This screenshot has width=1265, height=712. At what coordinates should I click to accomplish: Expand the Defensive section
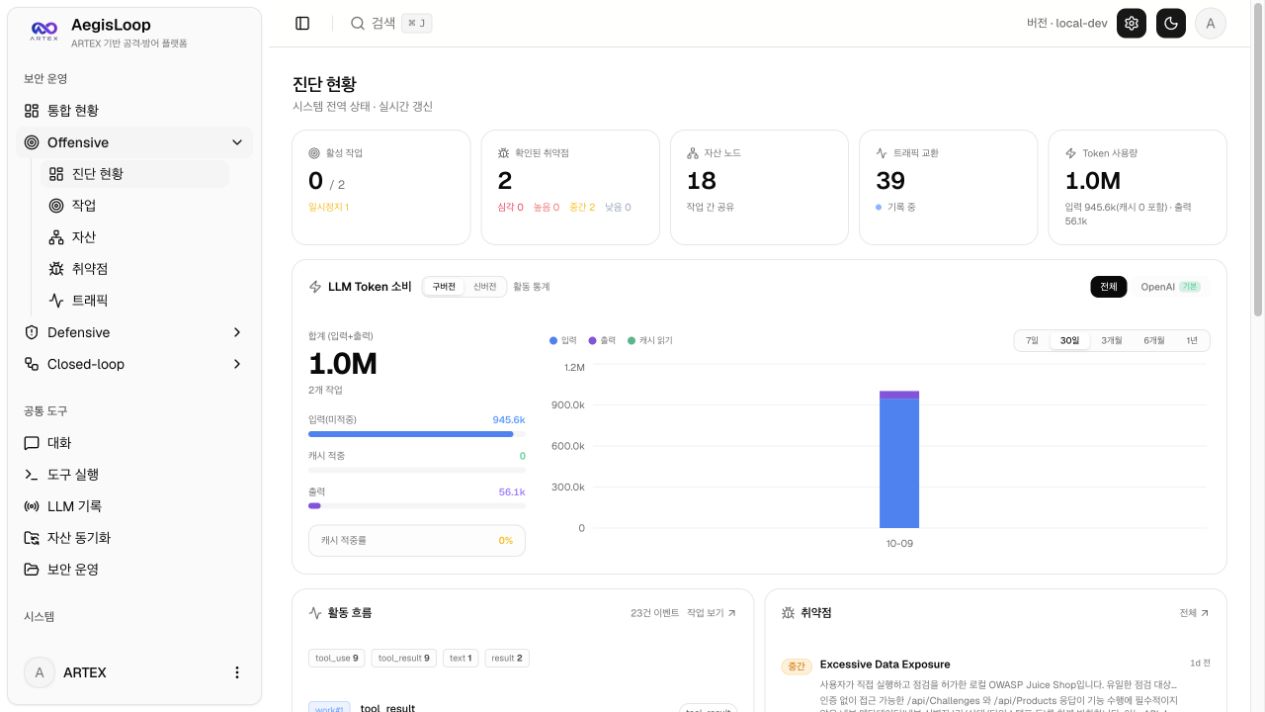(237, 332)
